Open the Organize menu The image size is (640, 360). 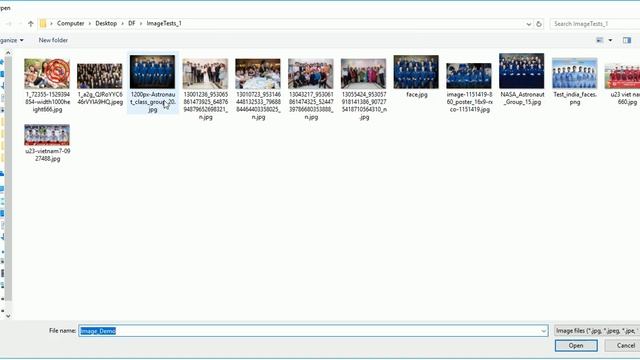point(11,40)
